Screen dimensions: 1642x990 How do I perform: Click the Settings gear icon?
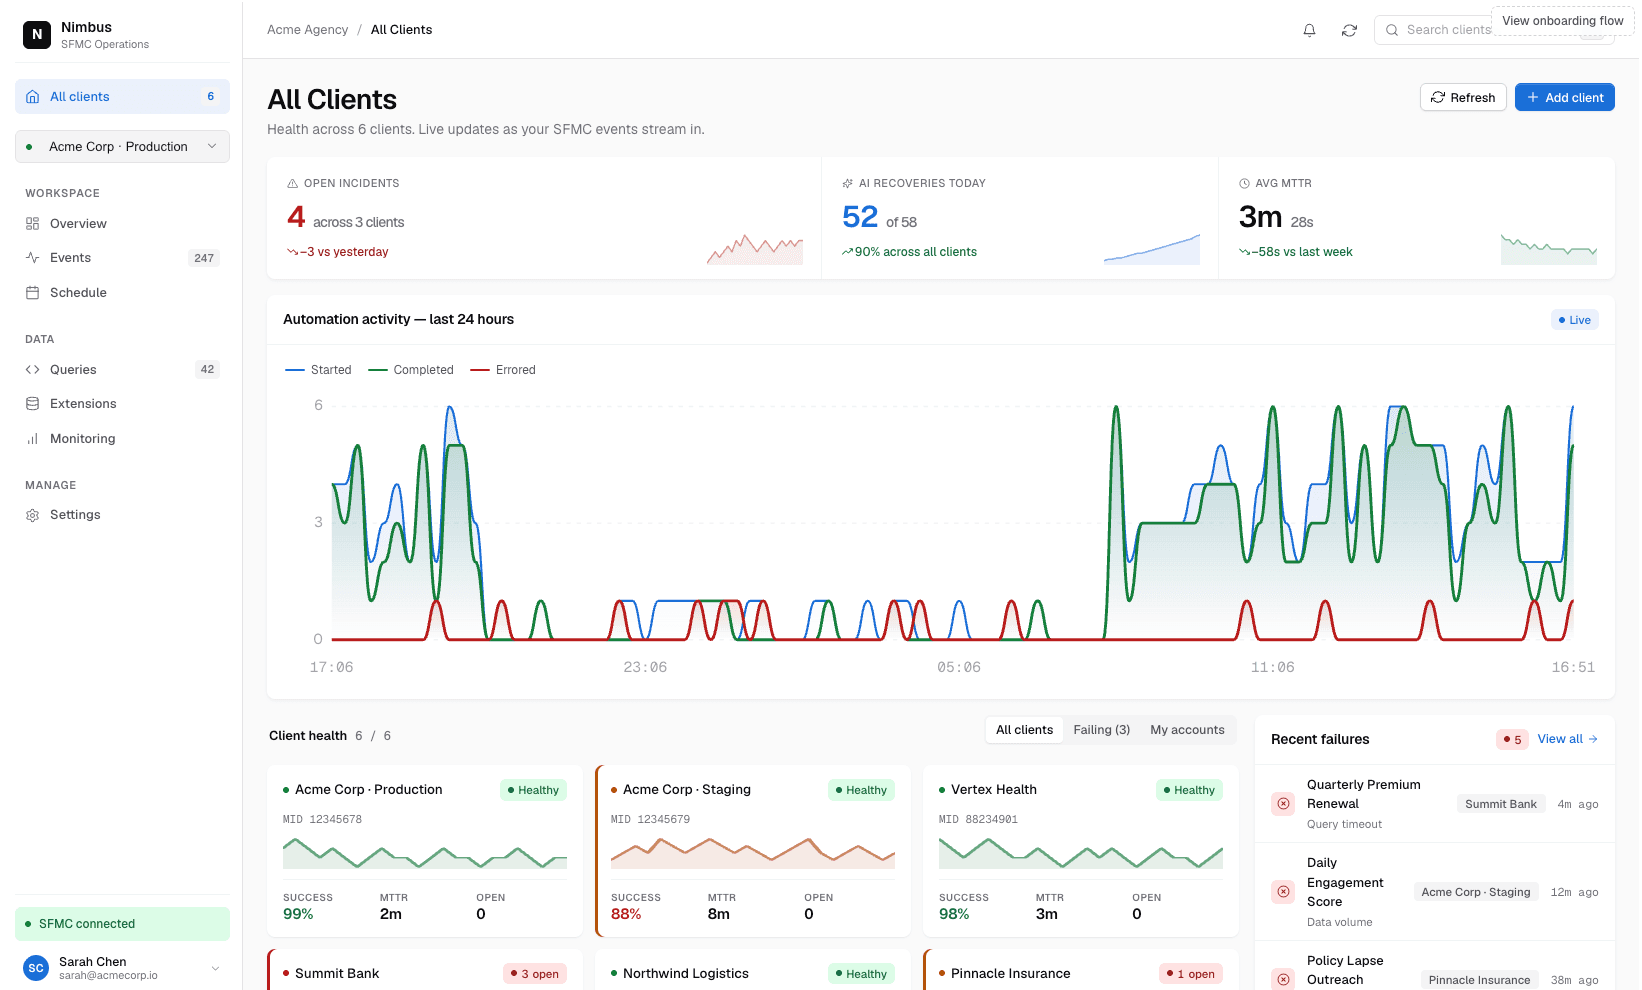[32, 515]
